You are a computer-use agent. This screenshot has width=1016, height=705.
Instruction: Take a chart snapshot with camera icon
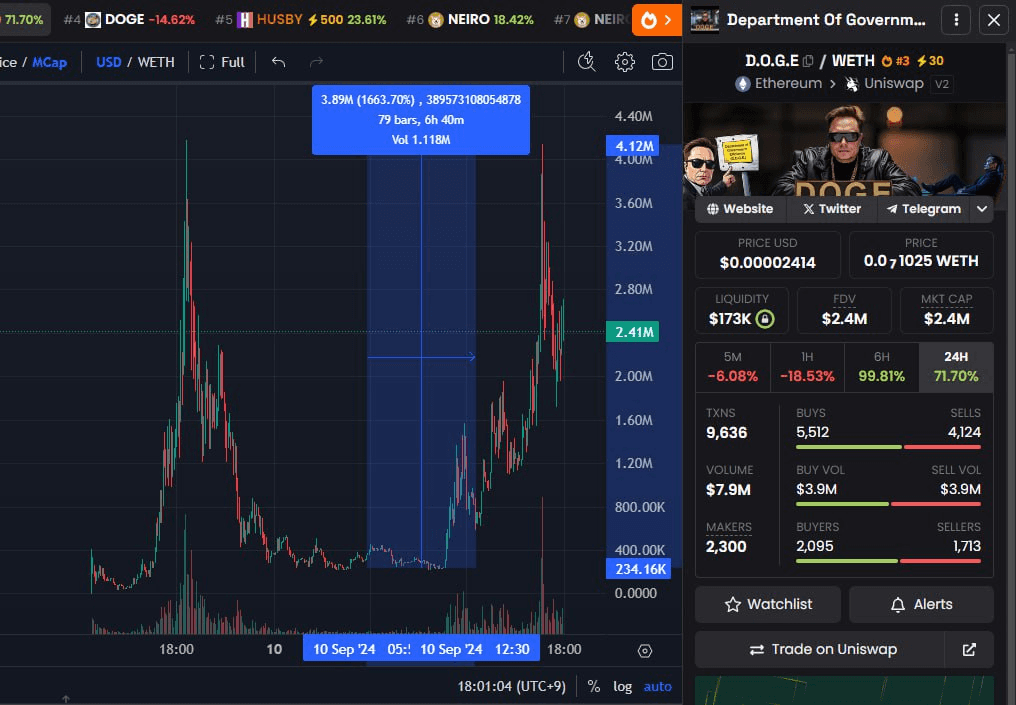pyautogui.click(x=662, y=62)
